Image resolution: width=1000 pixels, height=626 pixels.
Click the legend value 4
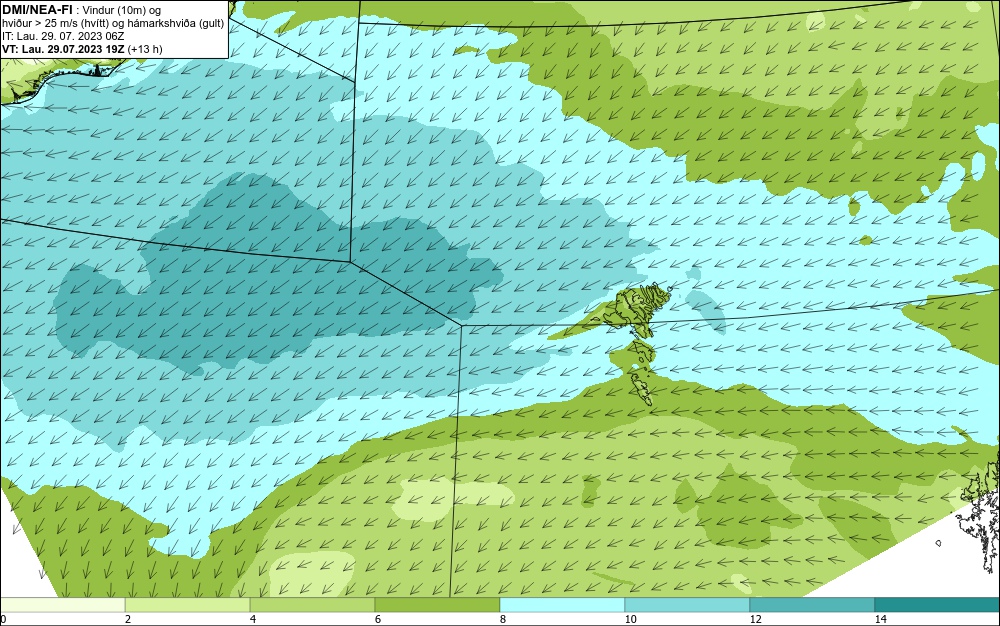(253, 619)
